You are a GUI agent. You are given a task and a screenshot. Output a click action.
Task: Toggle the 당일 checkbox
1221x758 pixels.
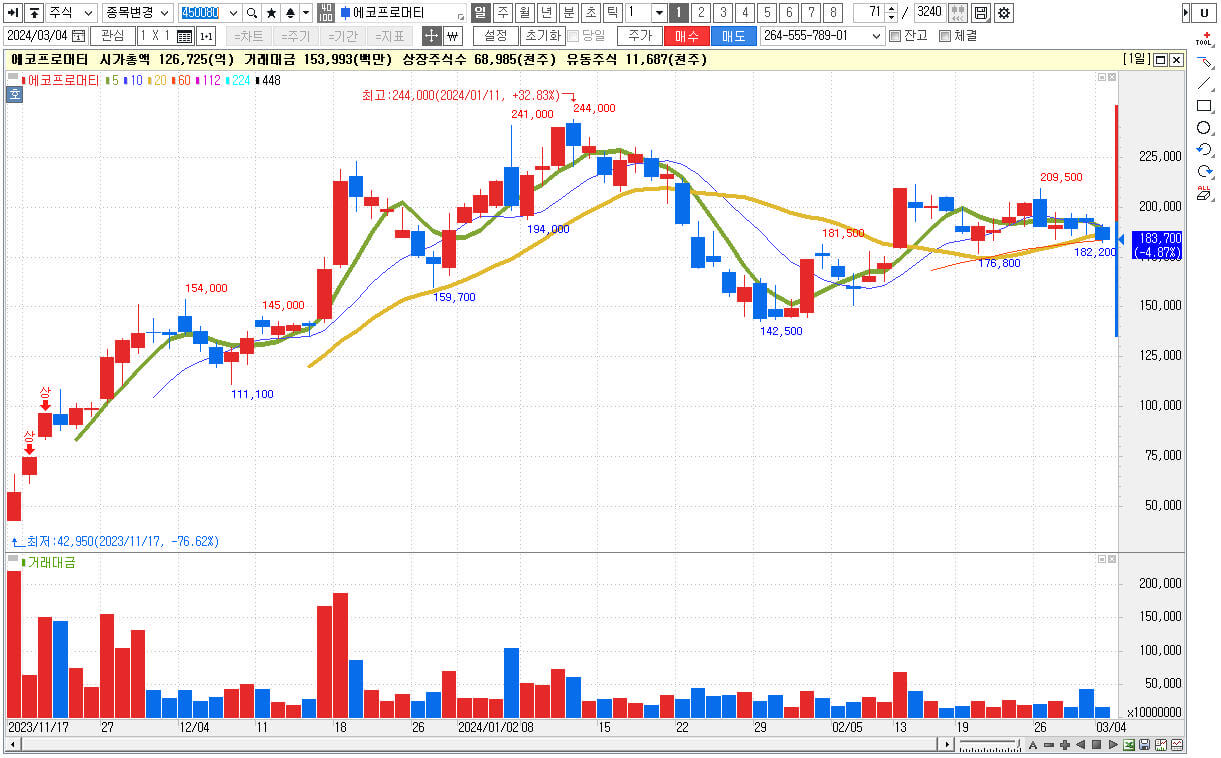[x=573, y=36]
